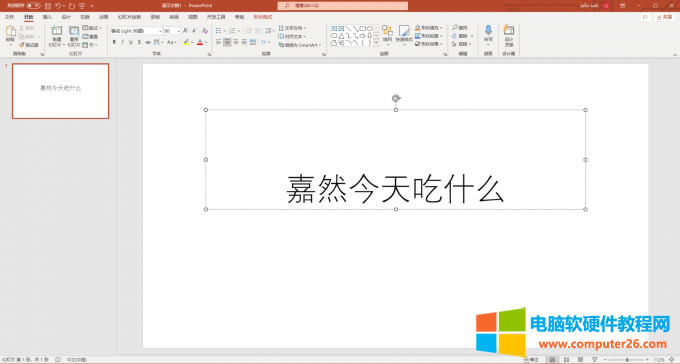Switch to the 动画 (Animations) ribbon tab
The height and width of the screenshot is (364, 680).
pos(104,17)
